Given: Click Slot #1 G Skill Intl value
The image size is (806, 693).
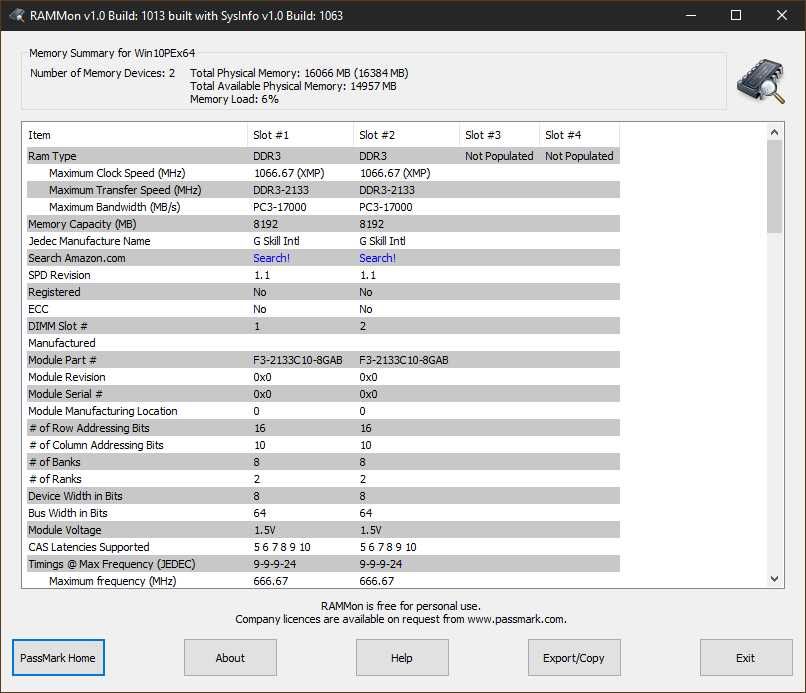Looking at the screenshot, I should click(276, 241).
